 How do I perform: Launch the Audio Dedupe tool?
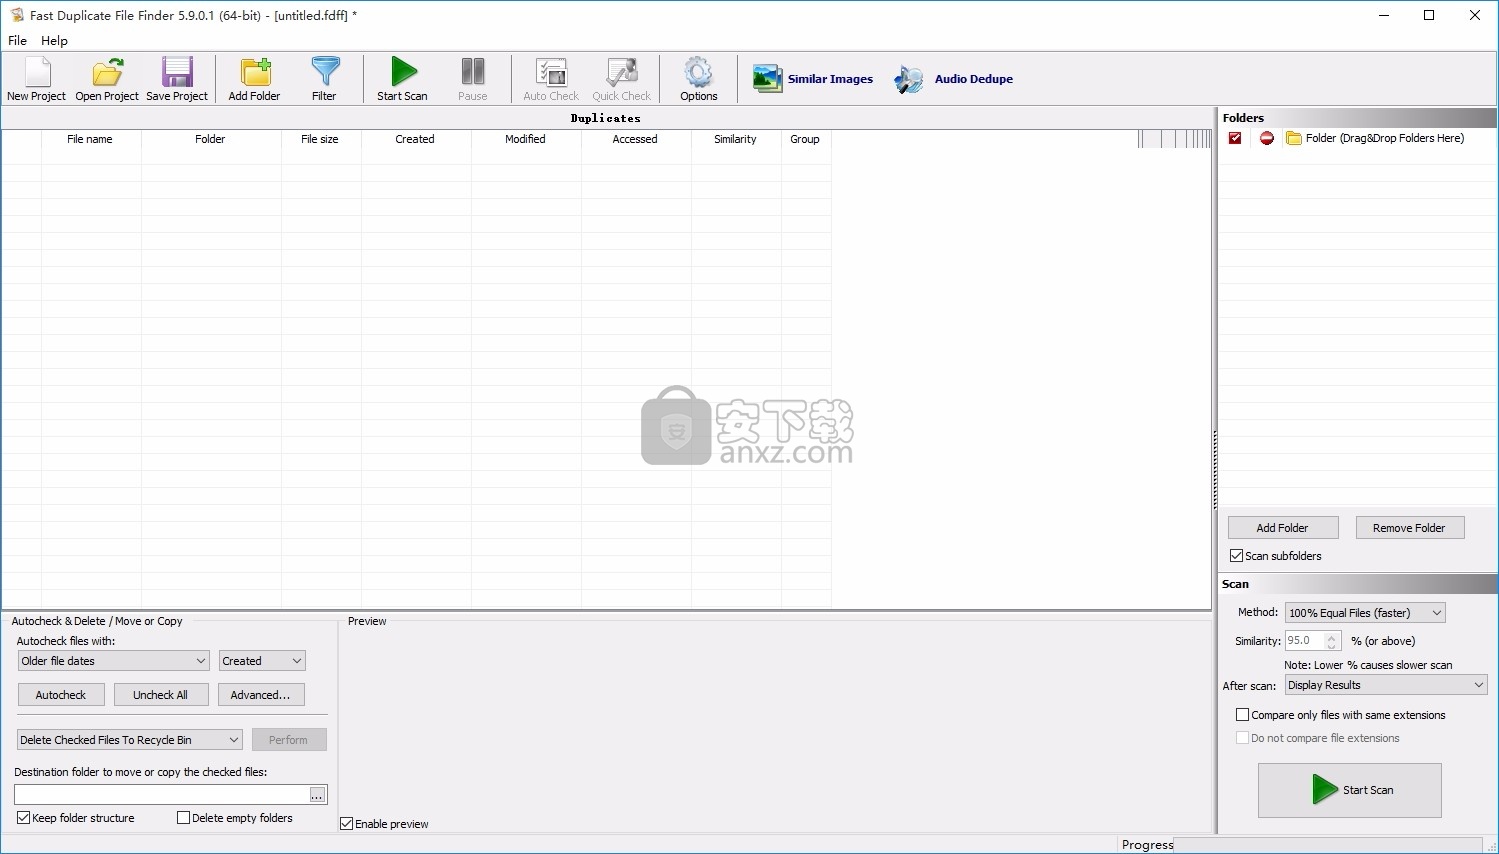[x=954, y=79]
